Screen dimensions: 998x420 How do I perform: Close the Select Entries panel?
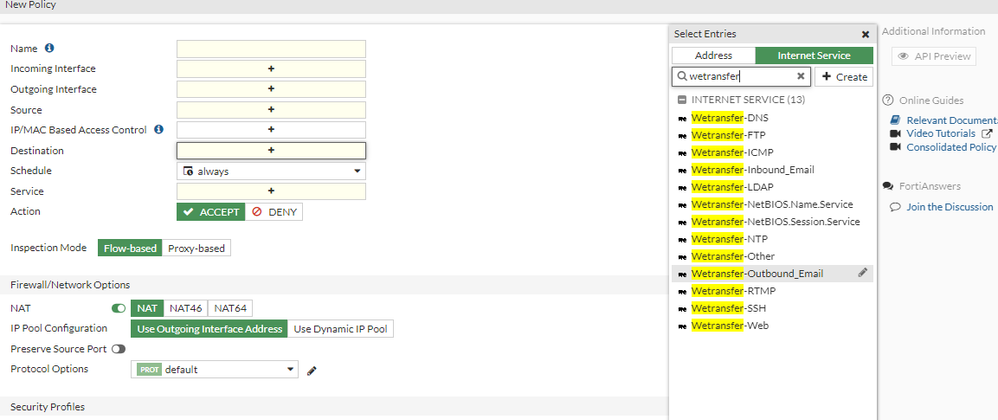865,34
